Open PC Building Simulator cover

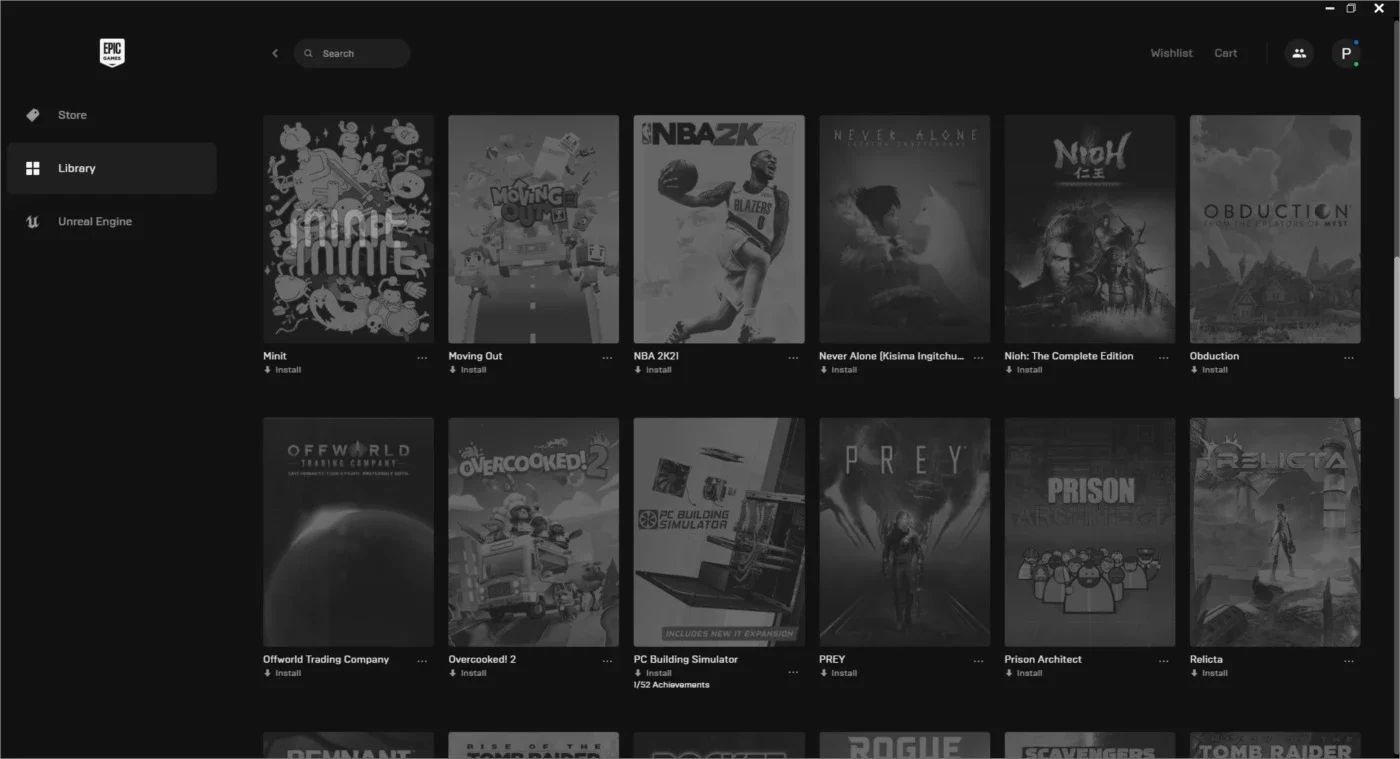(x=719, y=532)
